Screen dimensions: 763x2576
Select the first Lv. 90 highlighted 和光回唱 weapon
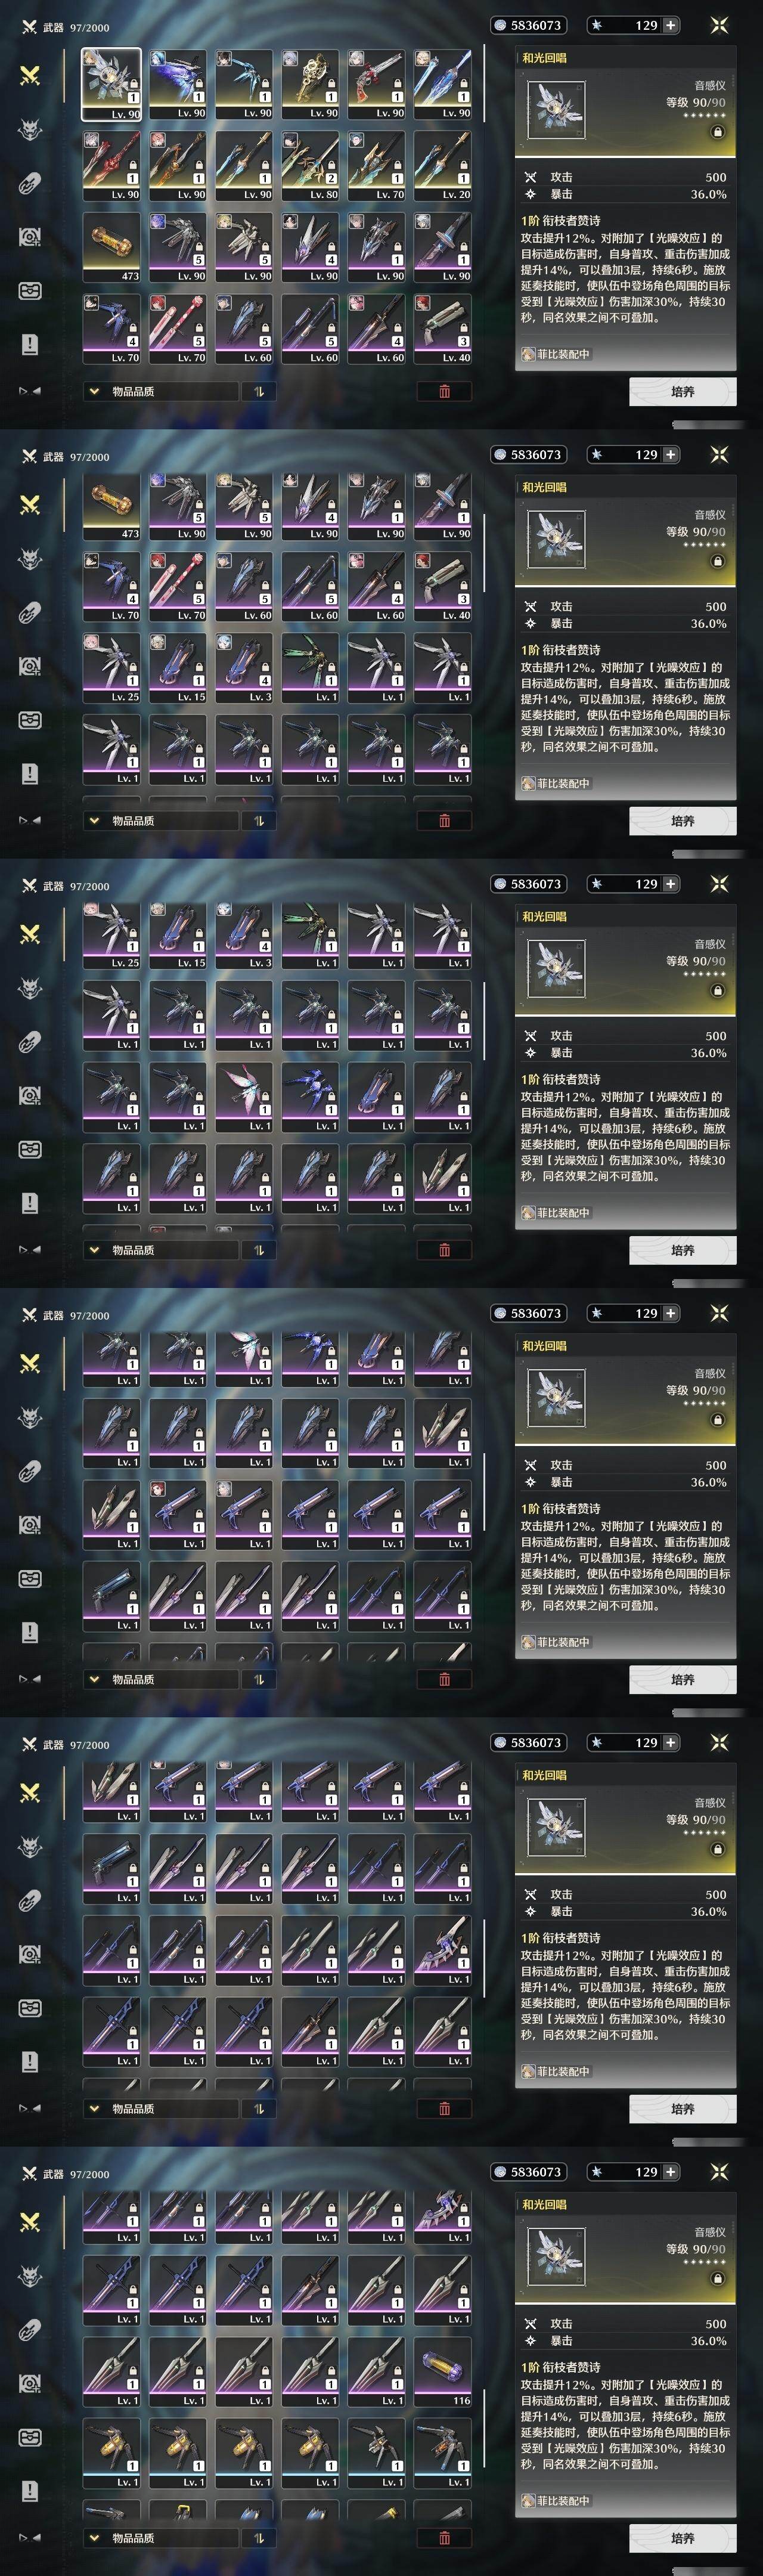tap(111, 84)
